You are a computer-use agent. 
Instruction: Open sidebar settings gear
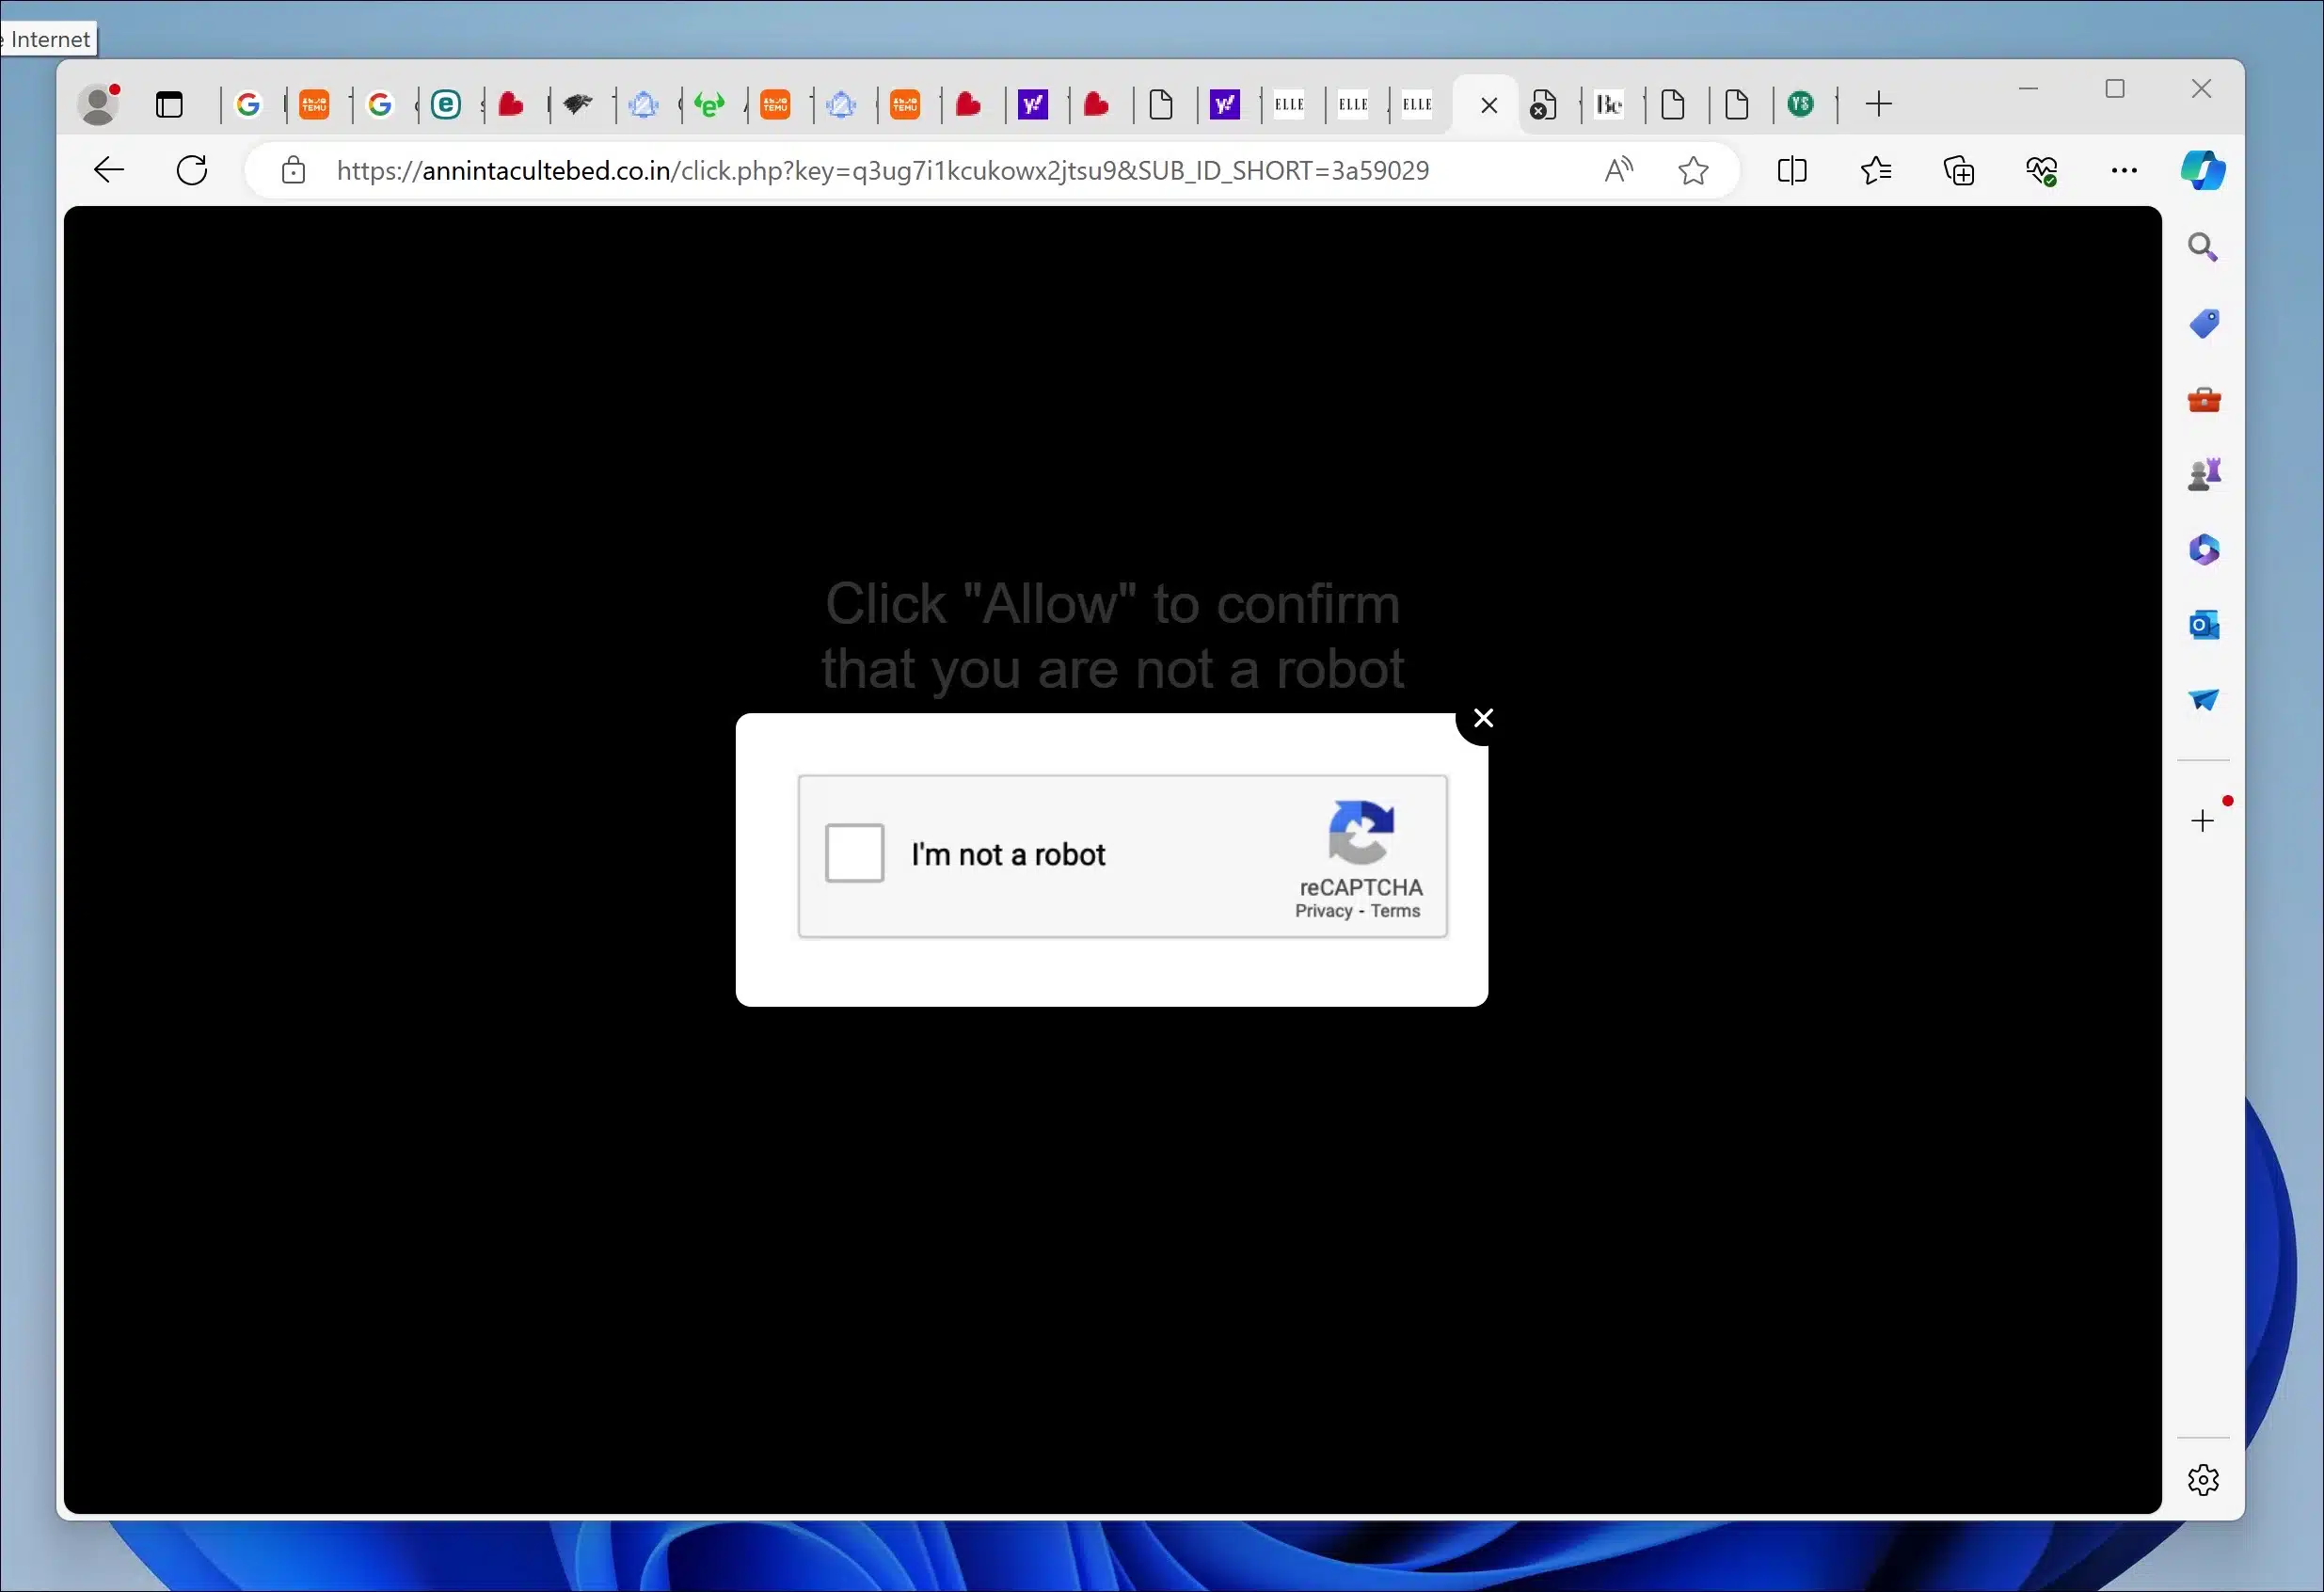coord(2203,1480)
